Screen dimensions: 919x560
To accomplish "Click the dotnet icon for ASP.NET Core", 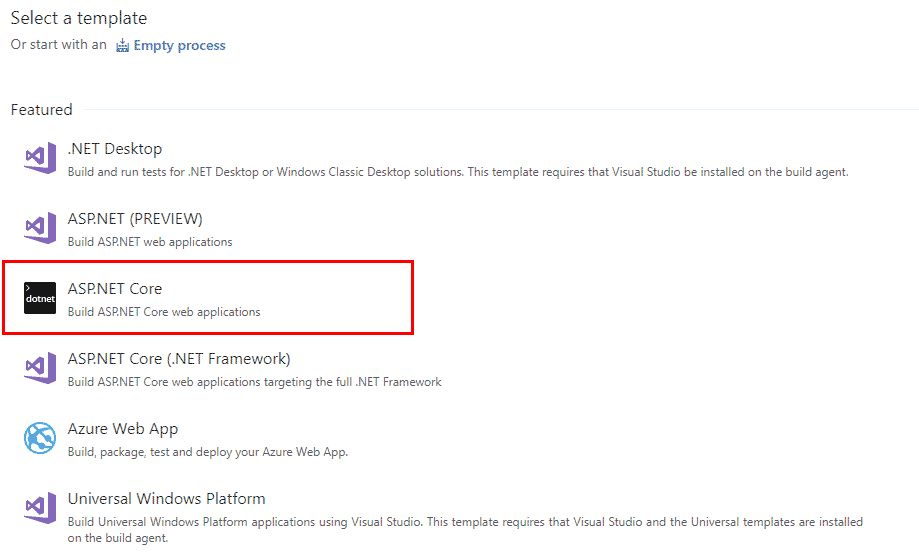I will tap(40, 298).
